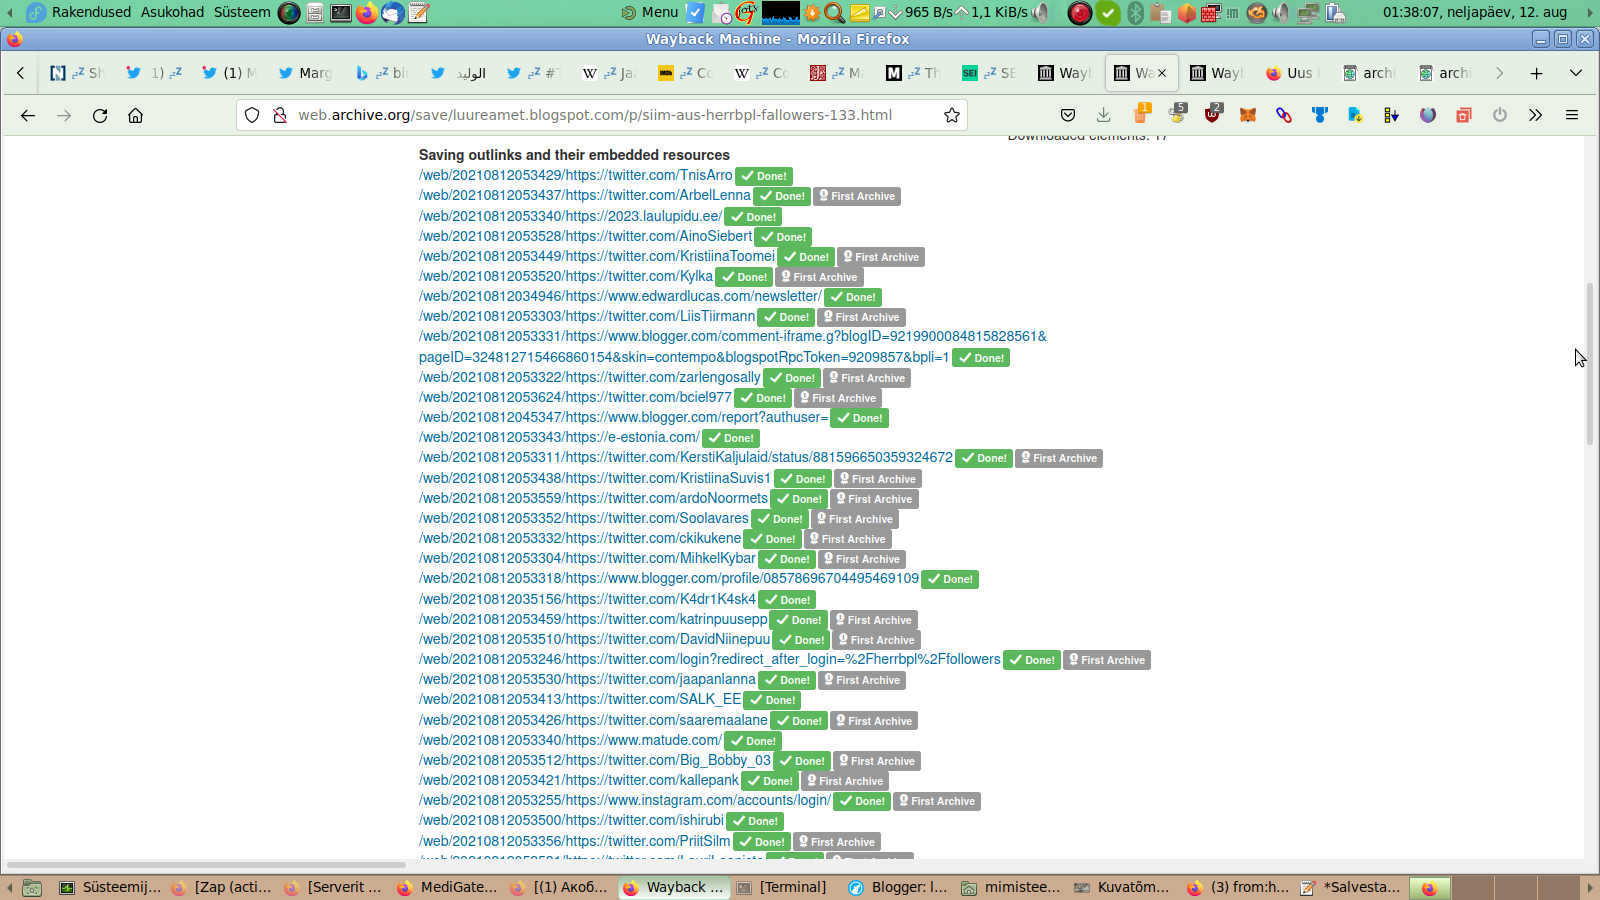Viewport: 1600px width, 900px height.
Task: Bookmark this page with the star
Action: pos(952,115)
